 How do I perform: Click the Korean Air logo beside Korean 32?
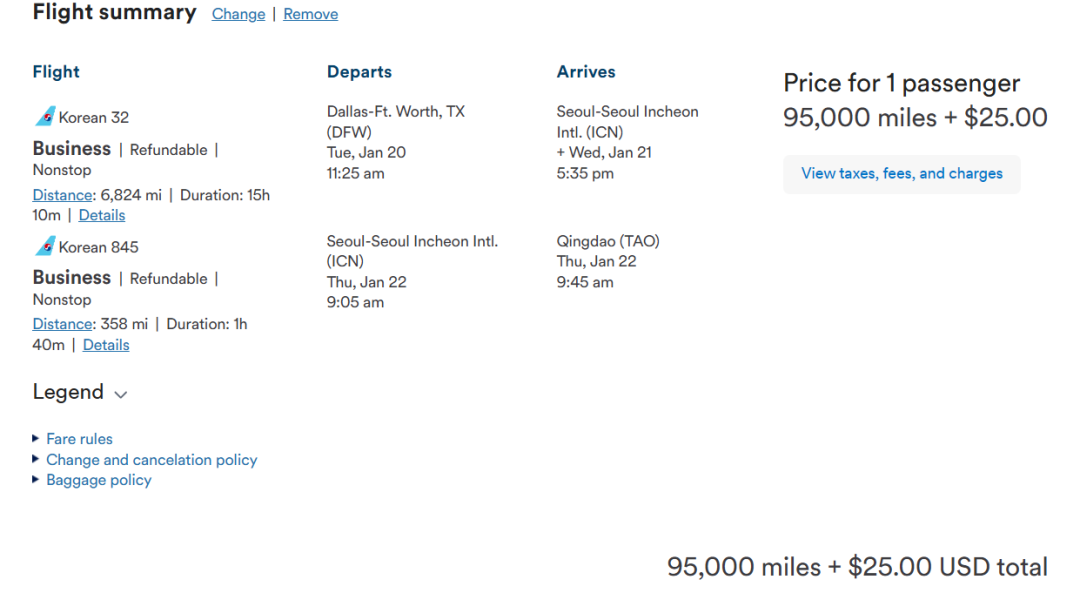44,117
